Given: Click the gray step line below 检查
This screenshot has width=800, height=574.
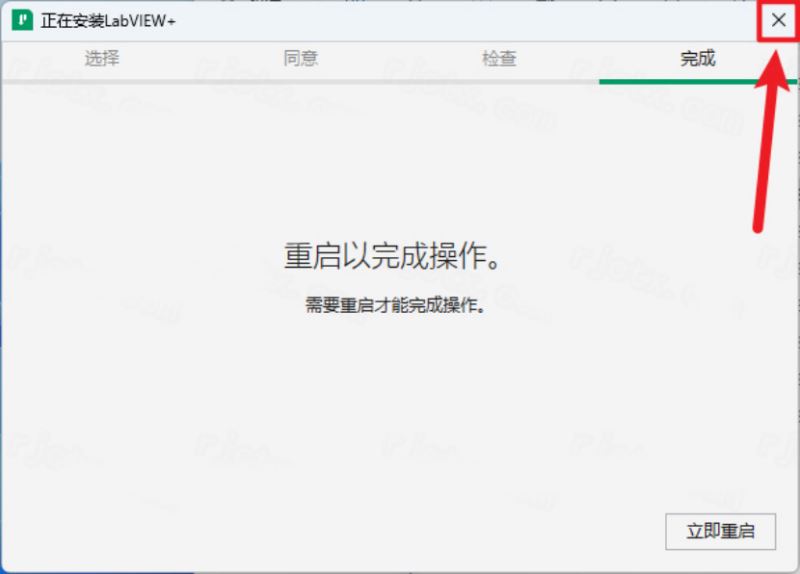Looking at the screenshot, I should pos(499,81).
